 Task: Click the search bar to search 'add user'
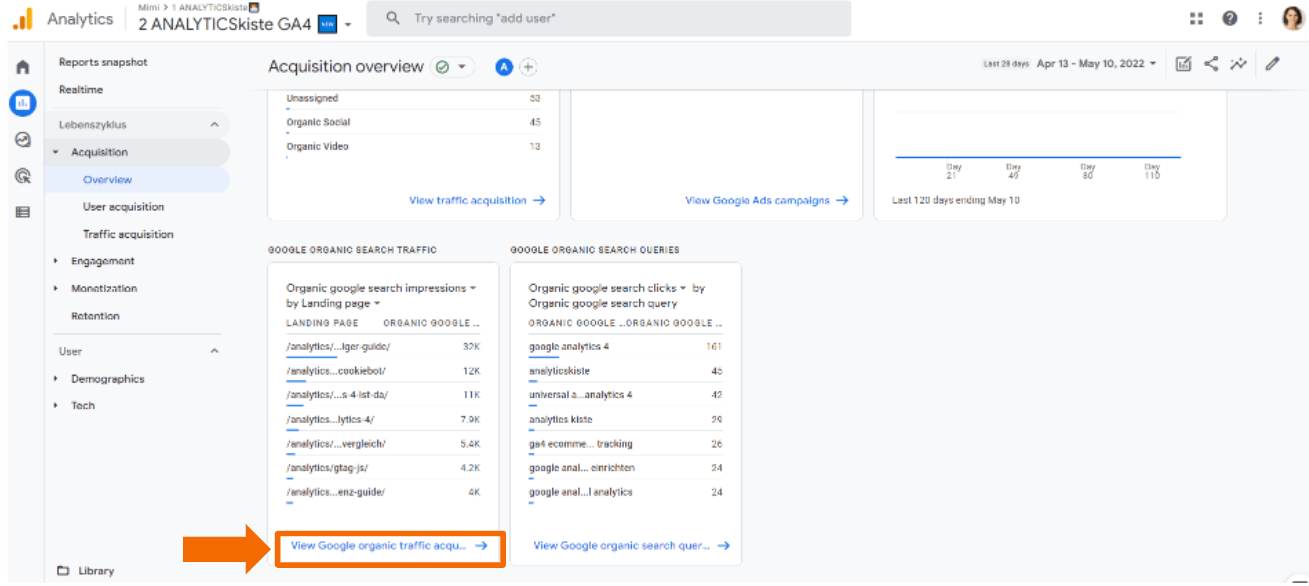[x=614, y=18]
